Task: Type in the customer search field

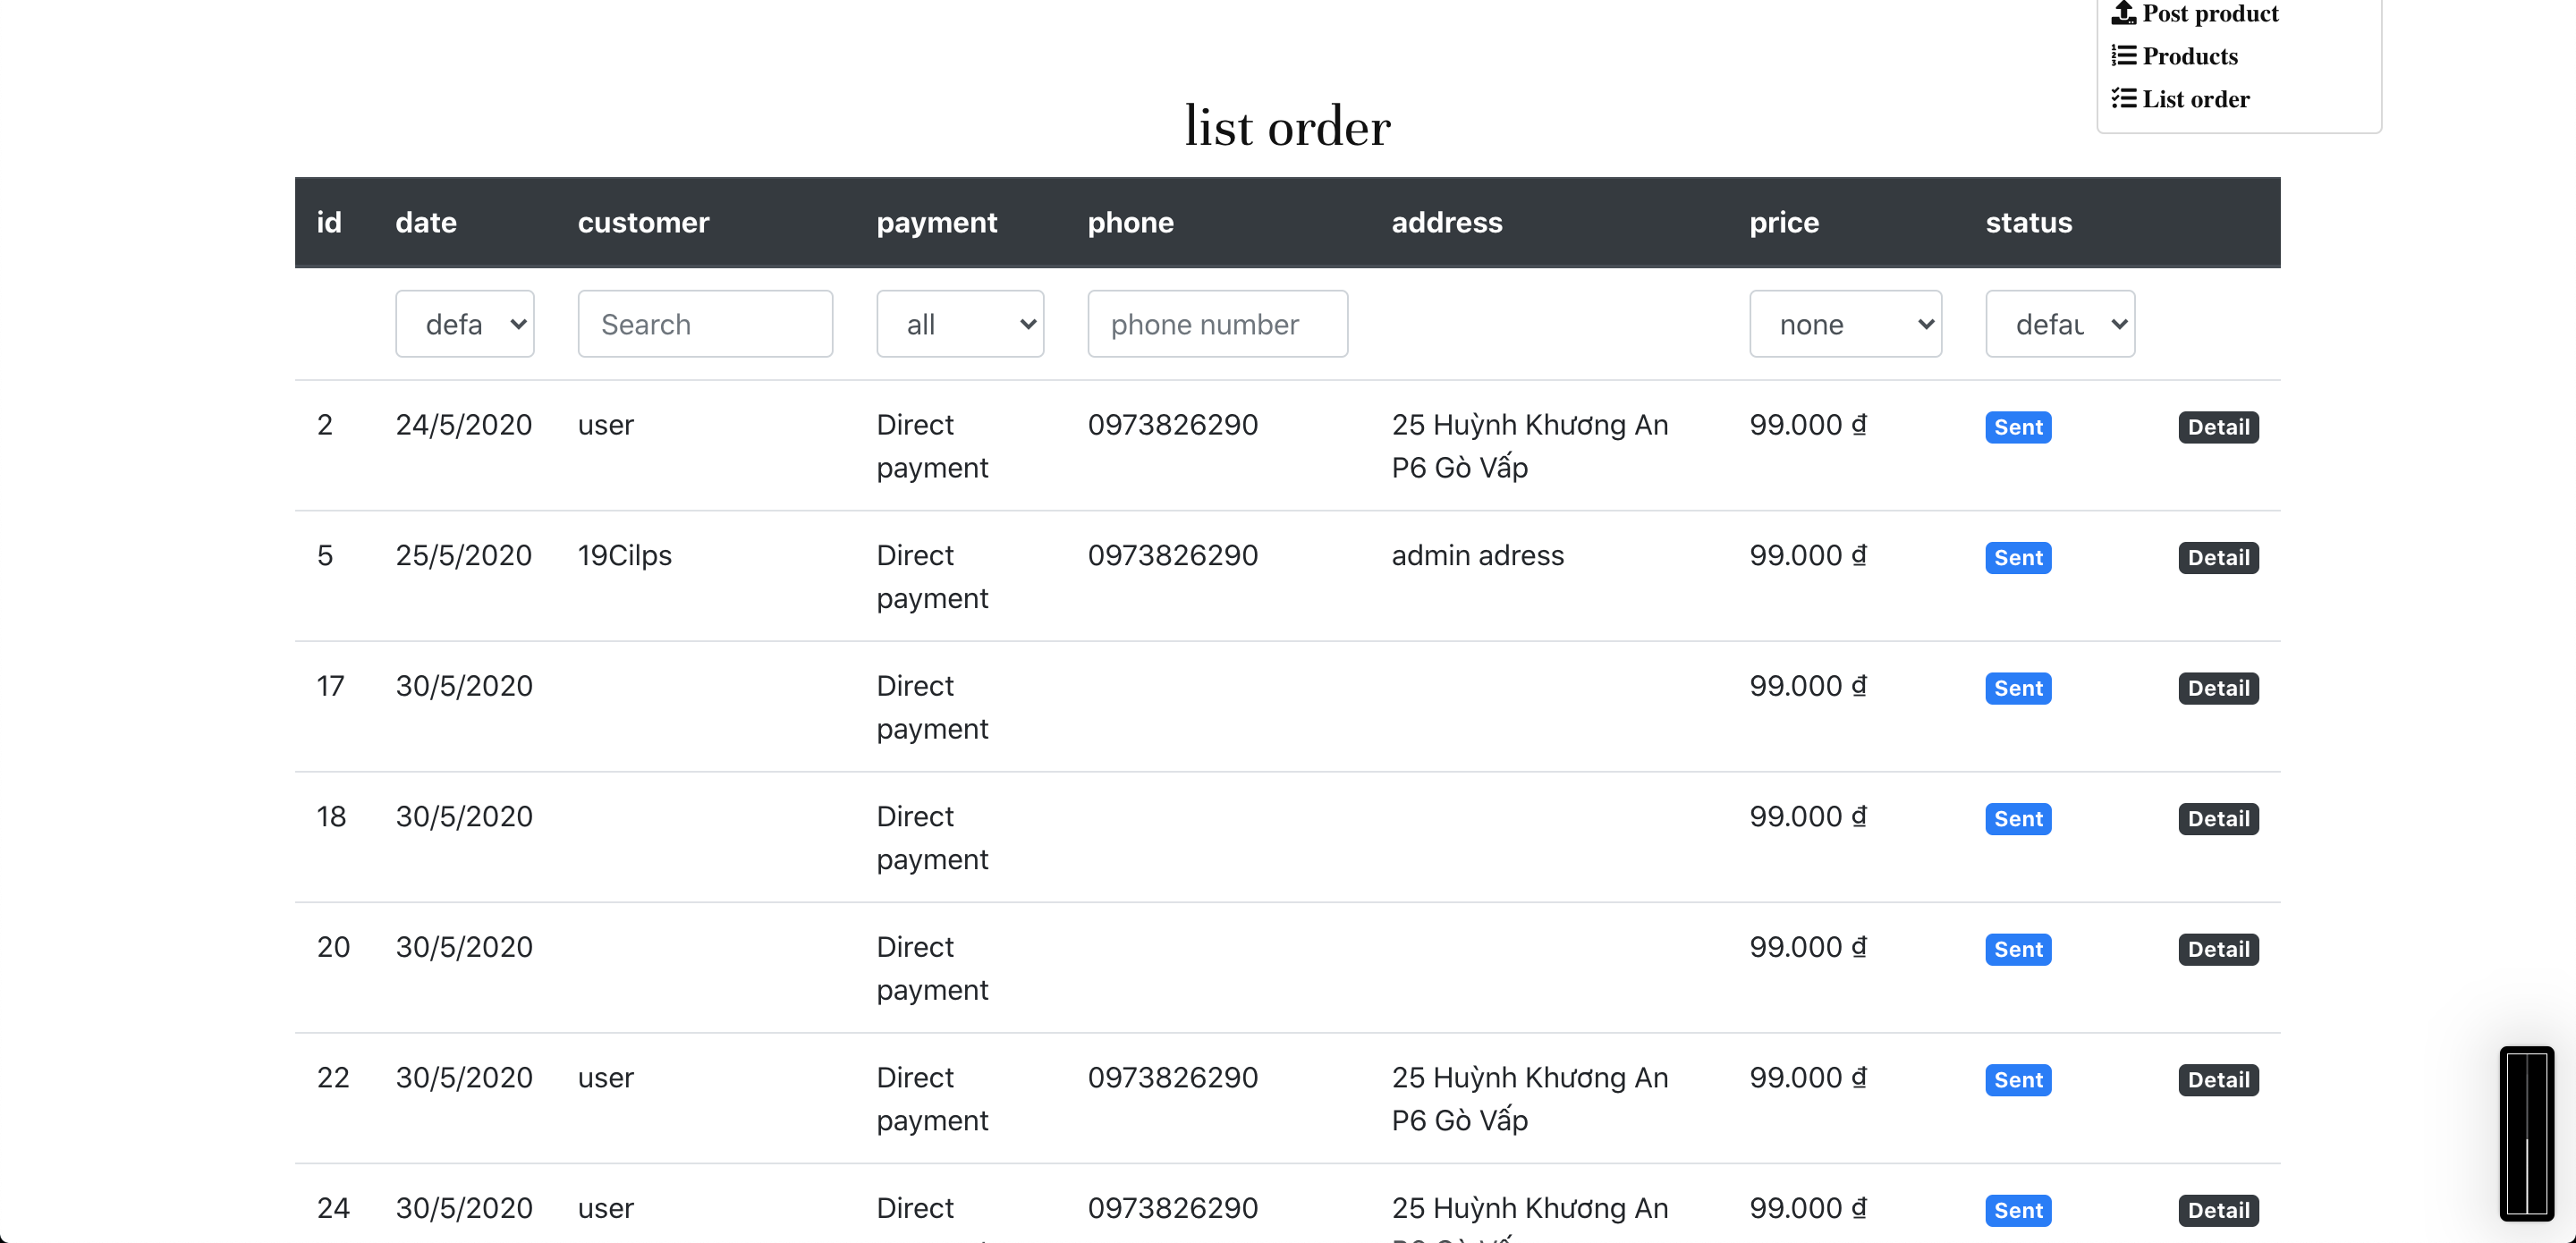Action: click(703, 324)
